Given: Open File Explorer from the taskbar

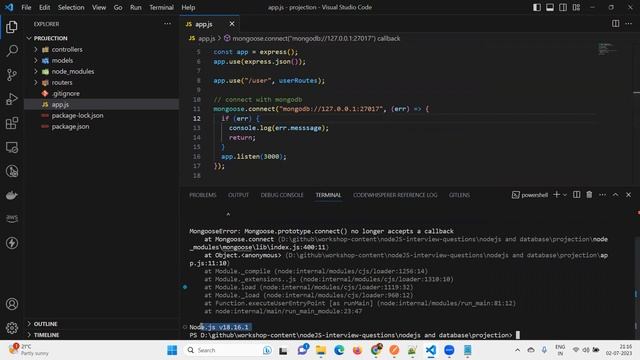Looking at the screenshot, I should (x=321, y=350).
